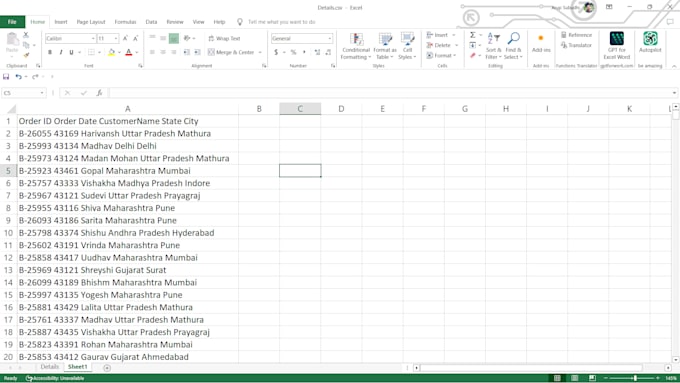Screen dimensions: 680x383
Task: Toggle Align Left
Action: (152, 52)
